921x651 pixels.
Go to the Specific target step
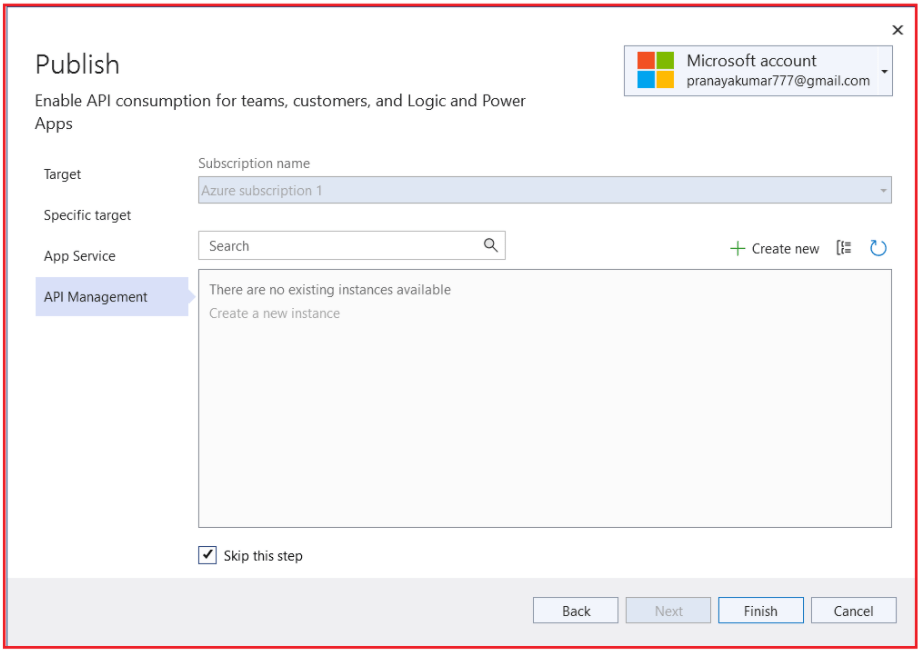click(87, 215)
